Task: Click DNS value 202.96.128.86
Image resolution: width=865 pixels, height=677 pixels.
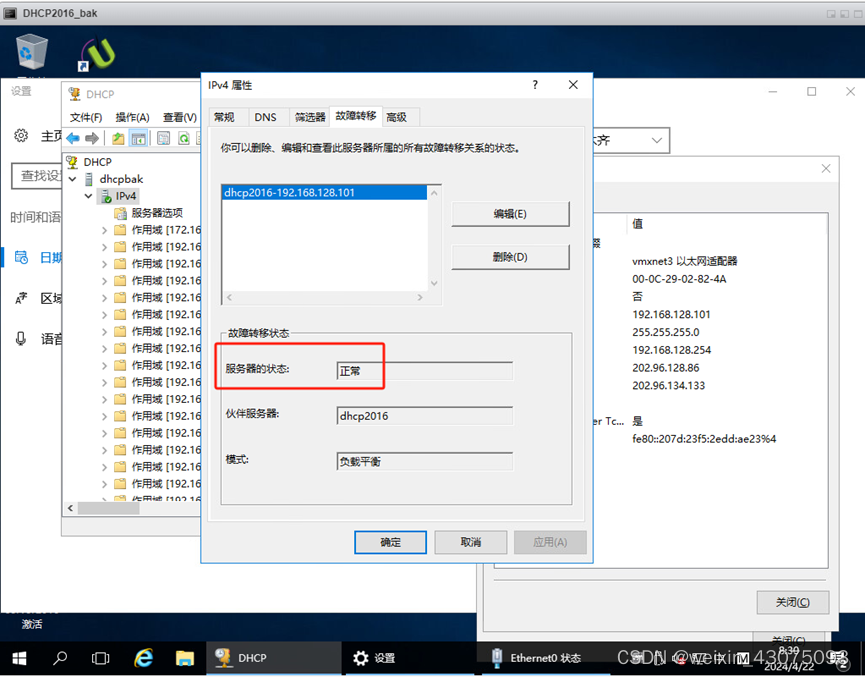Action: [x=665, y=367]
